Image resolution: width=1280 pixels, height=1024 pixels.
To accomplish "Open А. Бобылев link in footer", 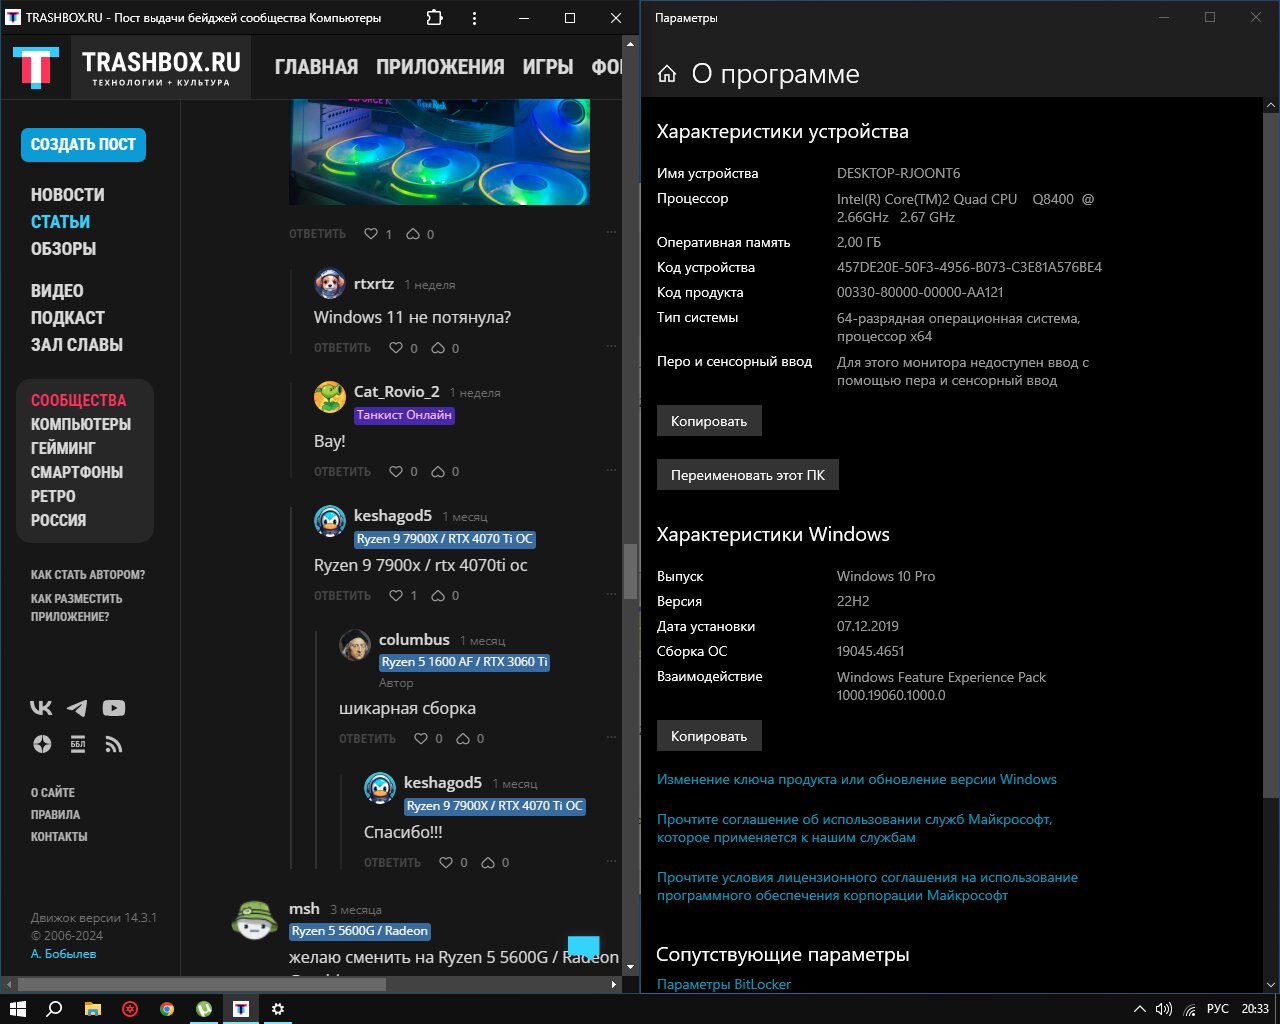I will 63,954.
